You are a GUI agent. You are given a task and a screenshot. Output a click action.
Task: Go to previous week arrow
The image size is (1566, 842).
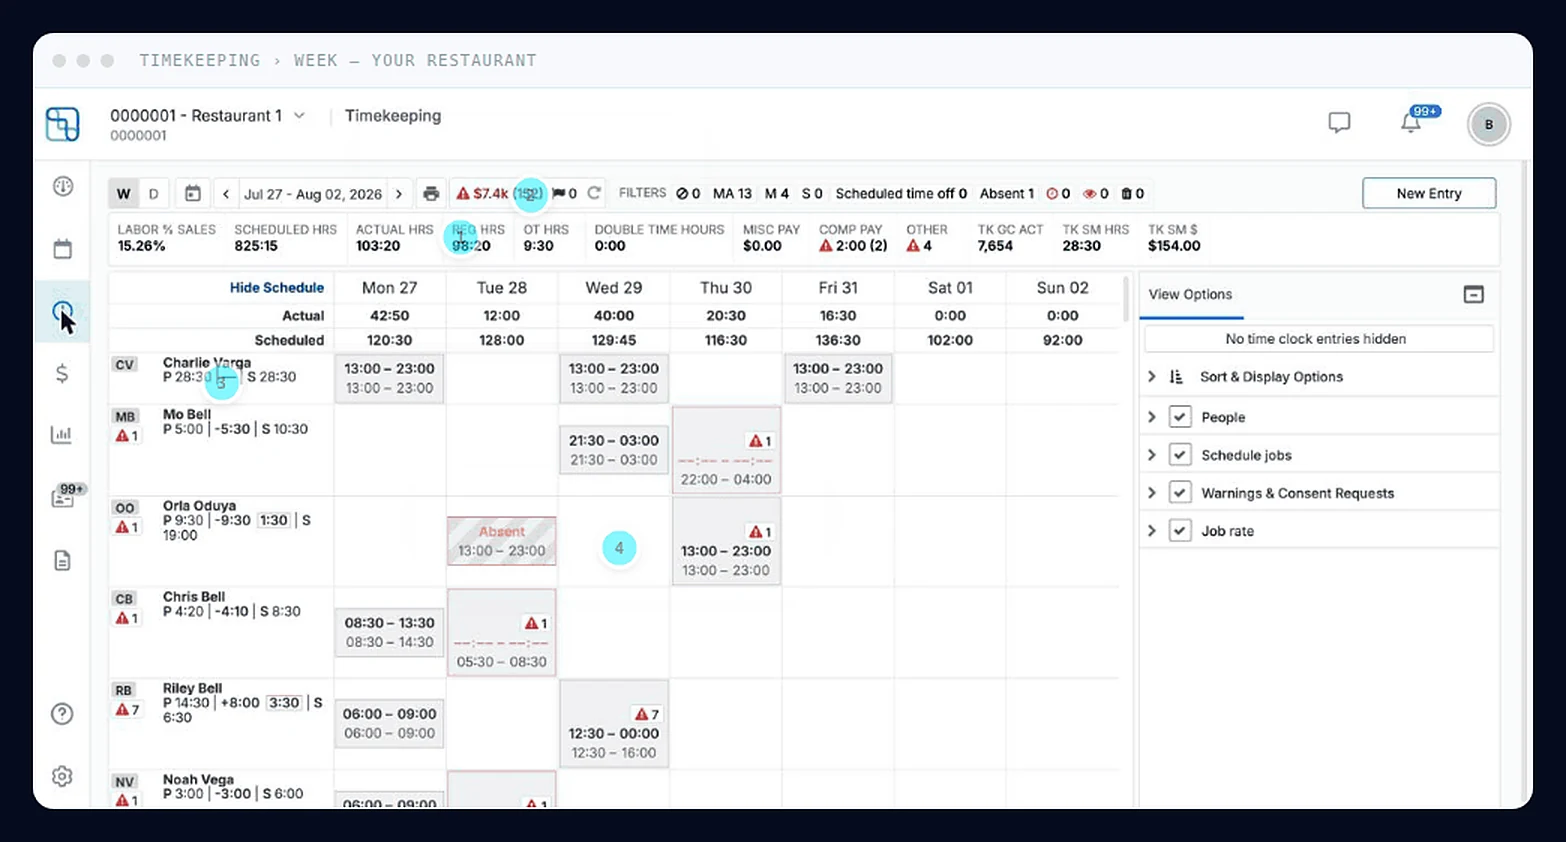(226, 194)
